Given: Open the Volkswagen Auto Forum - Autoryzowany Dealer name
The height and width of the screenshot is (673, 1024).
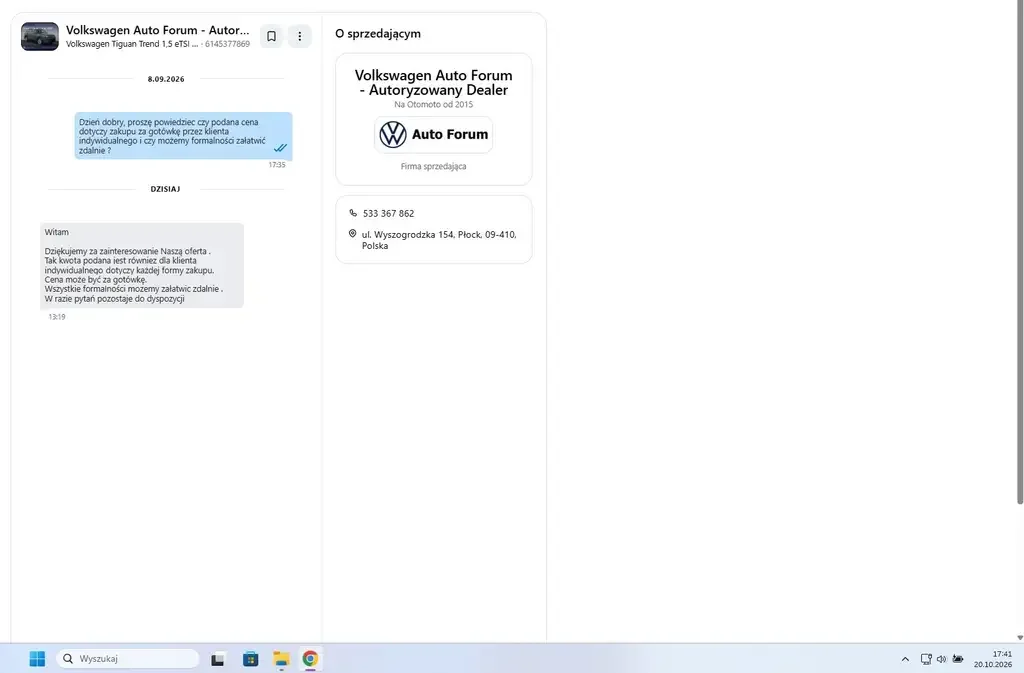Looking at the screenshot, I should tap(434, 83).
